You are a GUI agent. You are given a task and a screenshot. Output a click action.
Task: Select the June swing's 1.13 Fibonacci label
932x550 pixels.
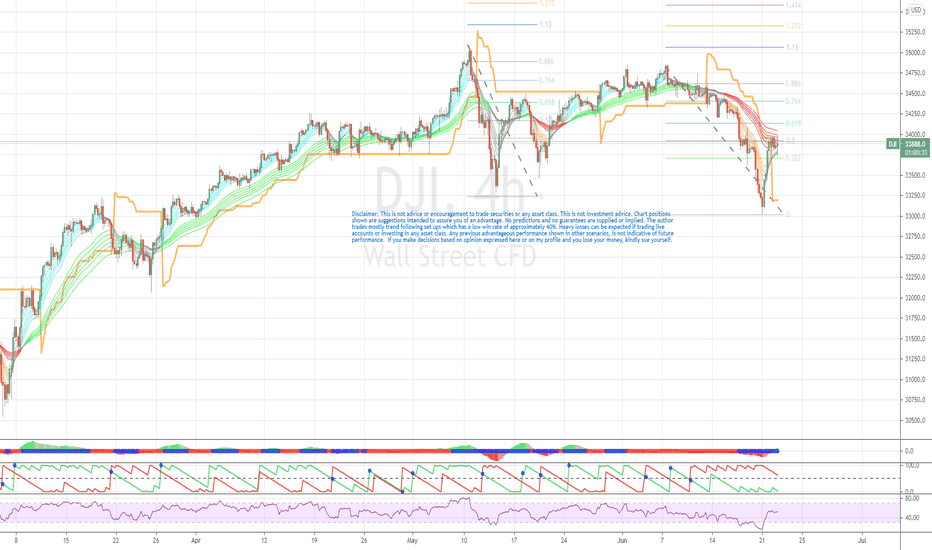pos(792,47)
